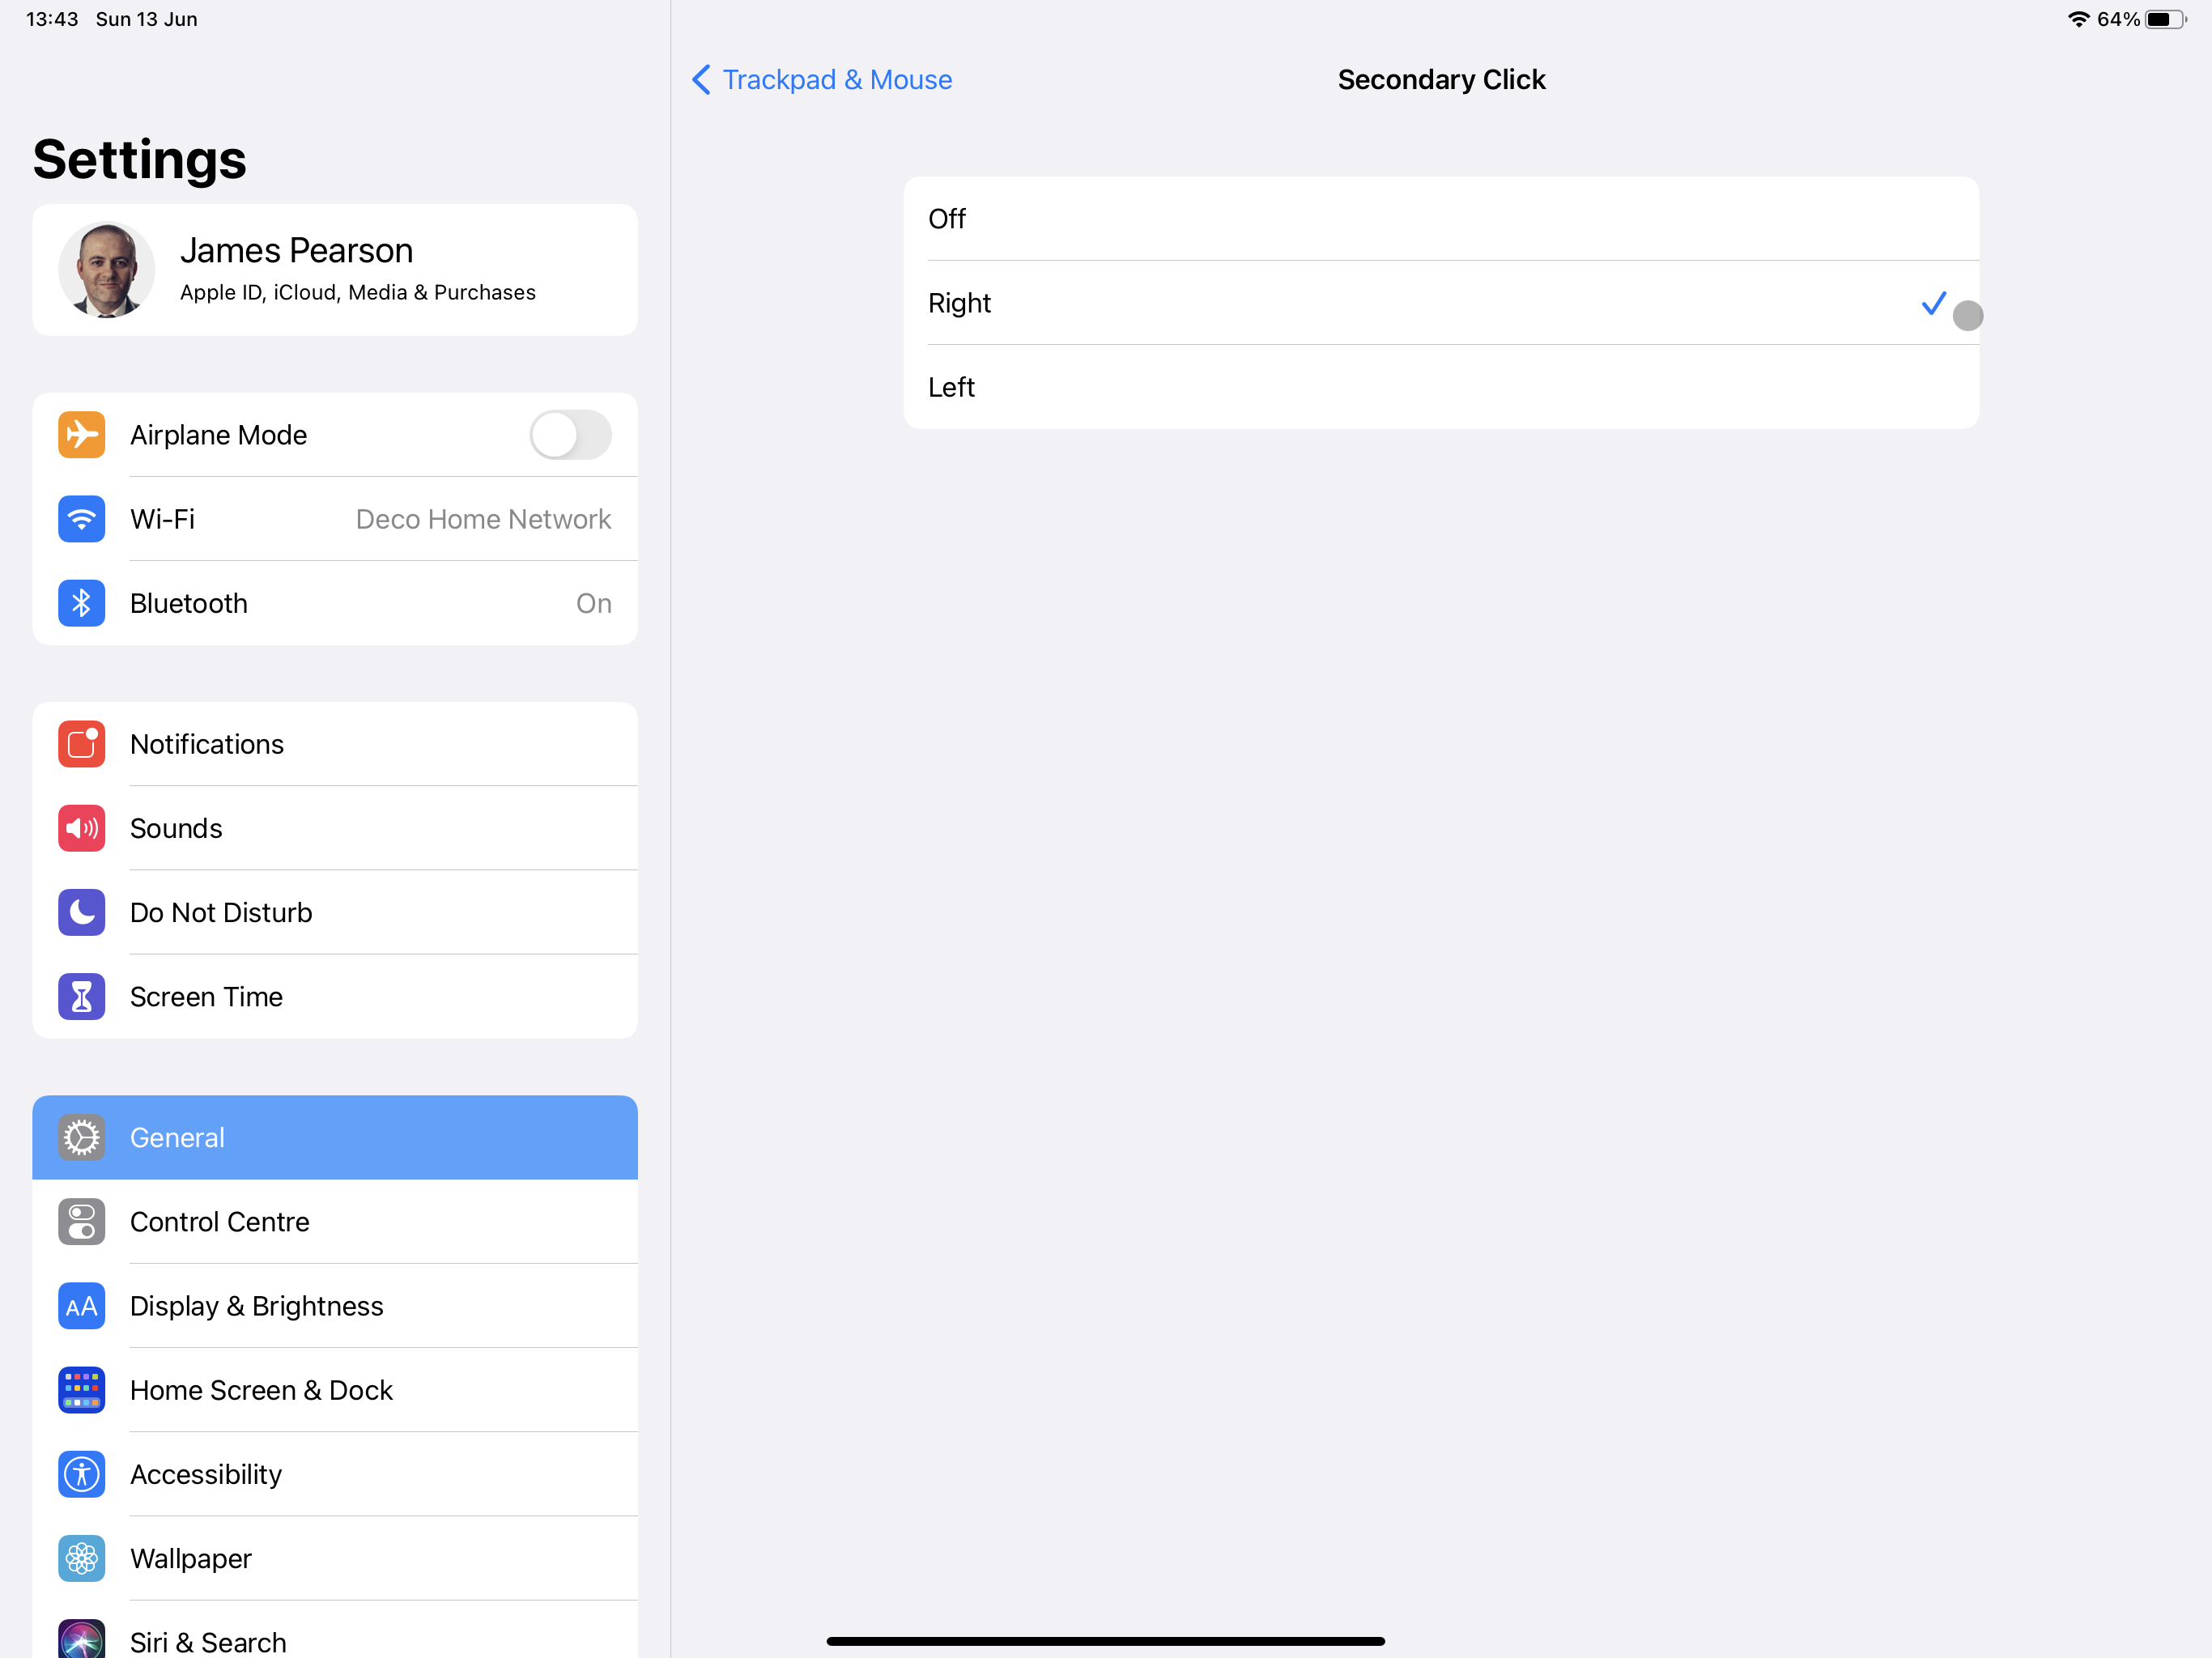2212x1658 pixels.
Task: Open Control Centre settings
Action: pyautogui.click(x=335, y=1222)
